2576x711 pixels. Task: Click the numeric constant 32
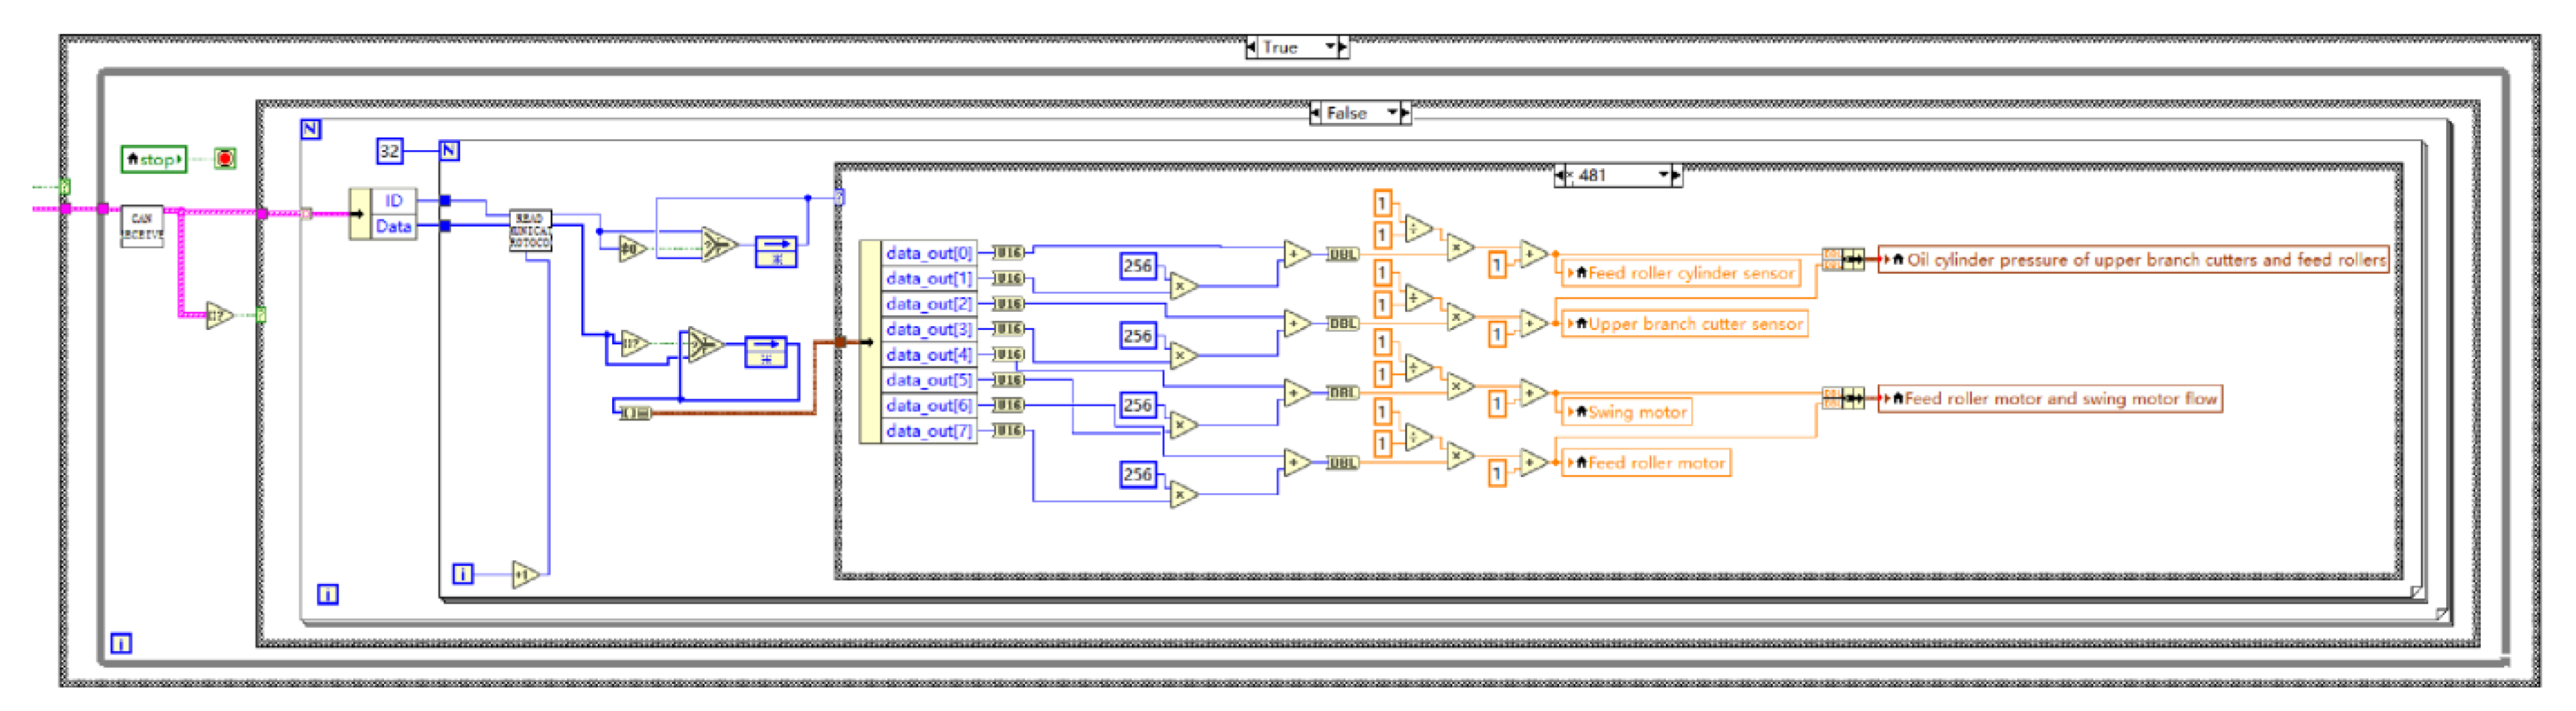pos(389,151)
